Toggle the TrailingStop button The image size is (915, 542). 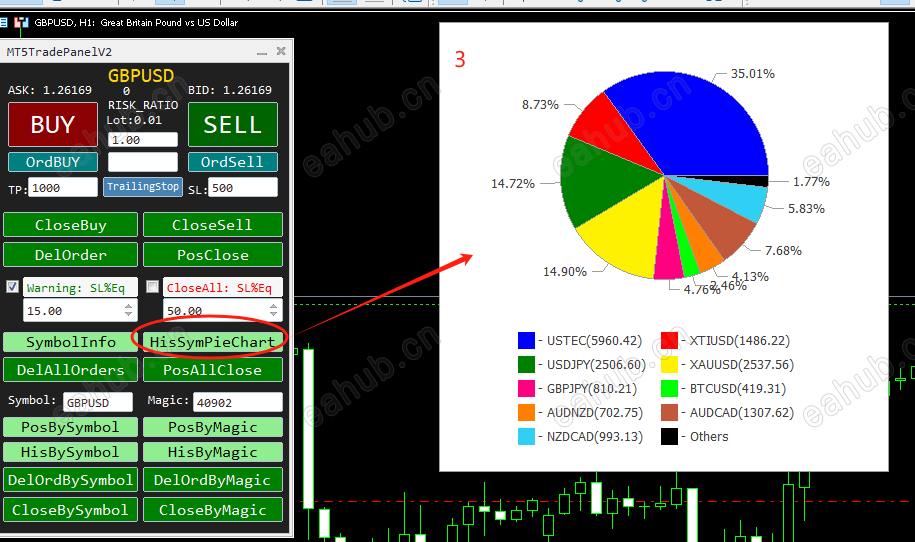click(143, 187)
